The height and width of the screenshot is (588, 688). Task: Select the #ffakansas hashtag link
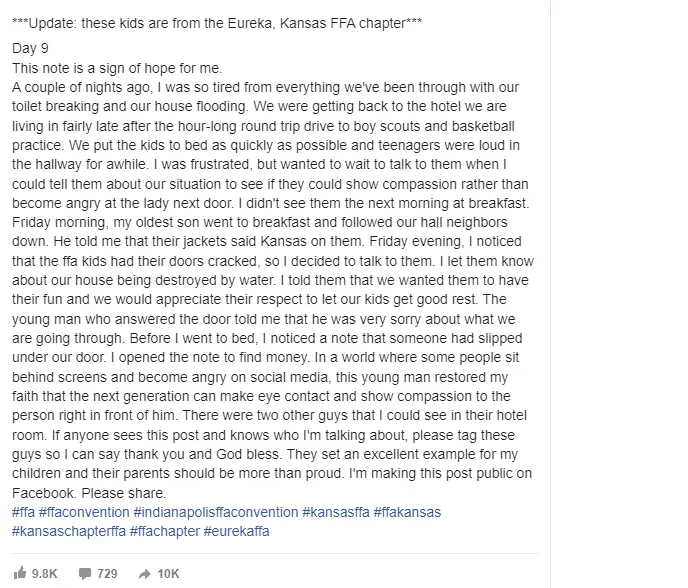[x=407, y=512]
